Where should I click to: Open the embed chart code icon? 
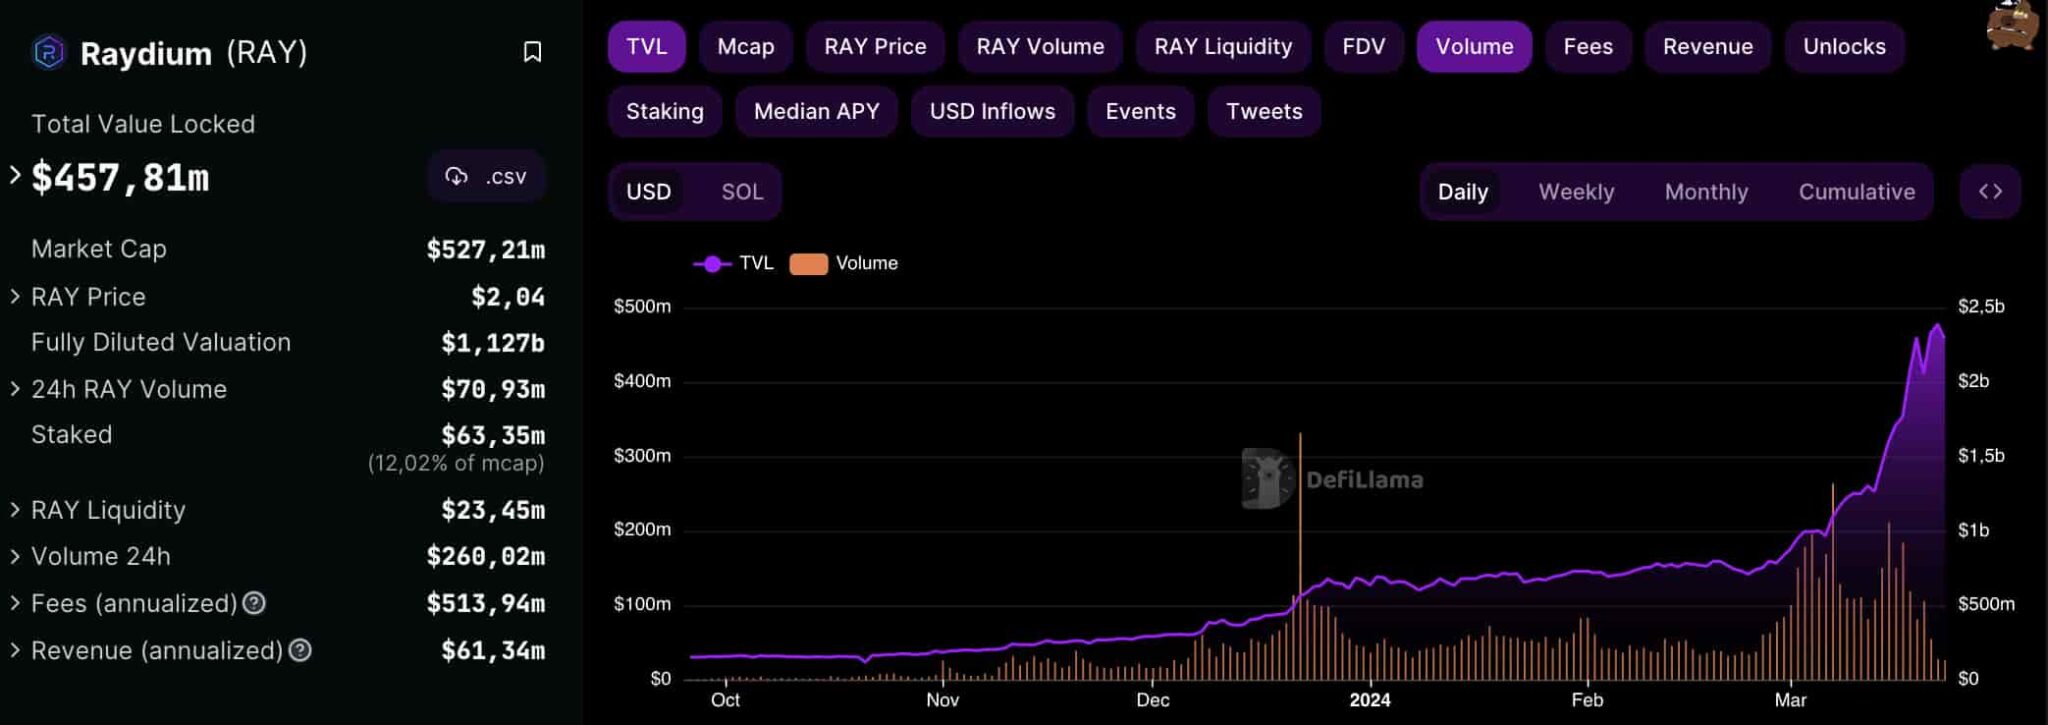click(1990, 191)
